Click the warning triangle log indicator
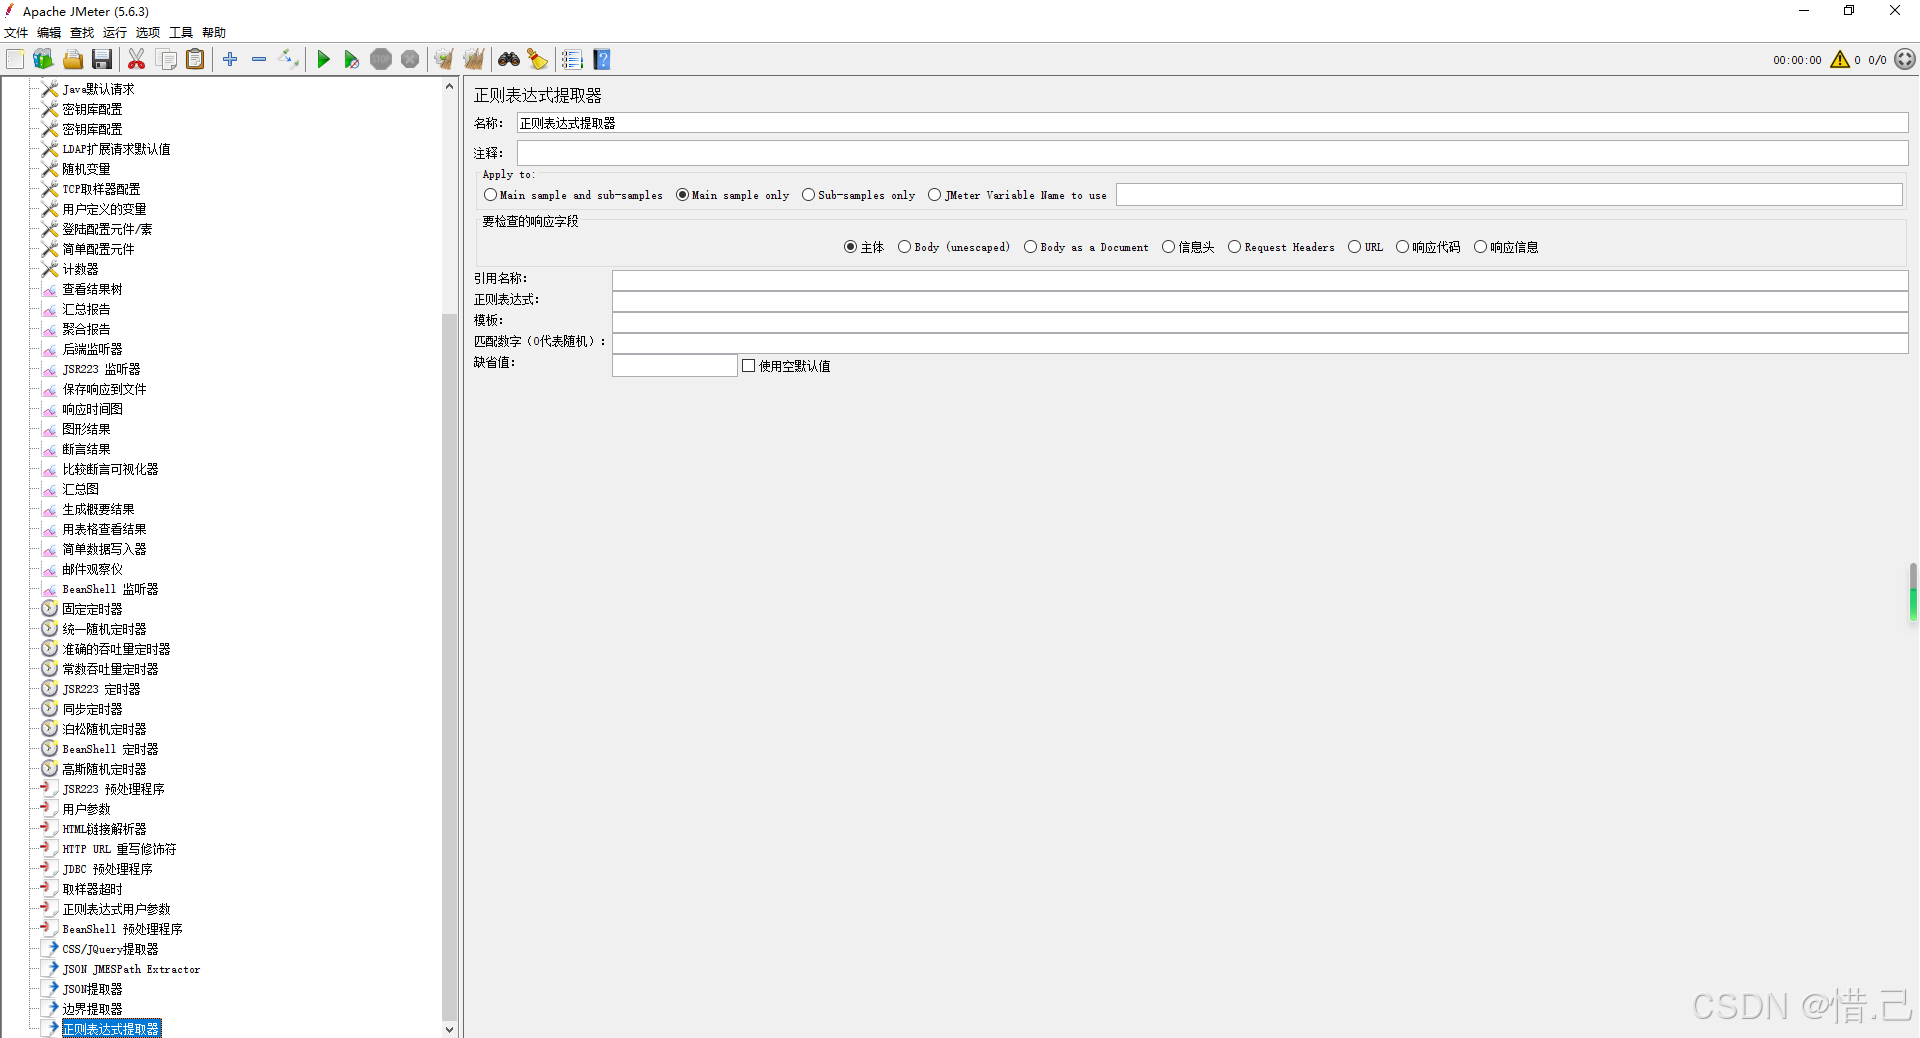This screenshot has height=1038, width=1920. pos(1840,60)
